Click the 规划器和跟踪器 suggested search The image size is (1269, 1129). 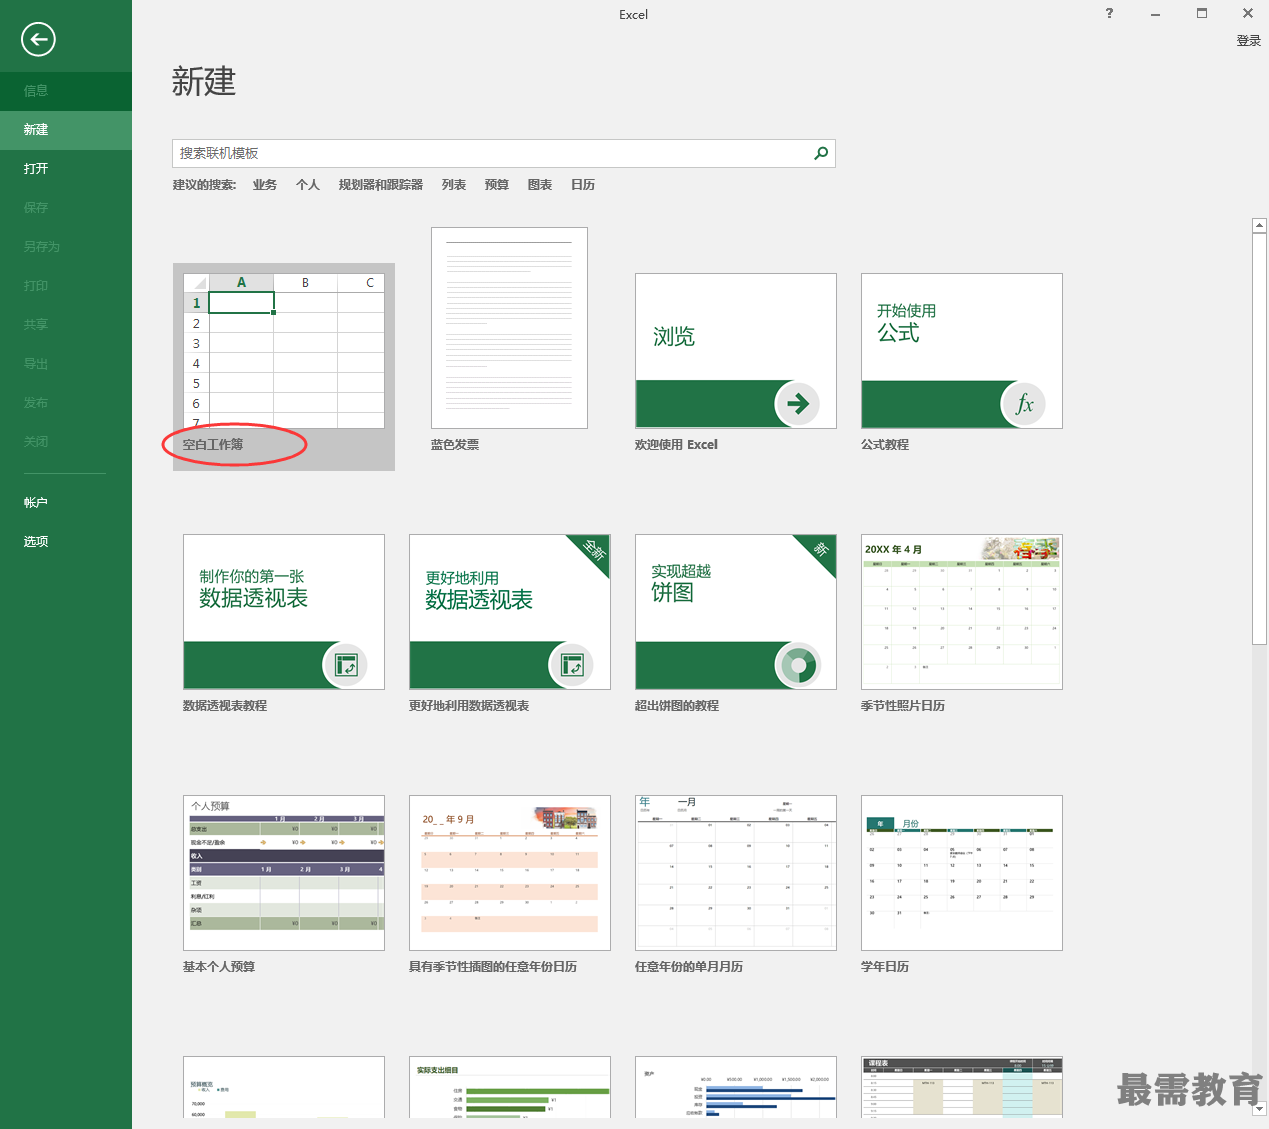click(x=381, y=185)
